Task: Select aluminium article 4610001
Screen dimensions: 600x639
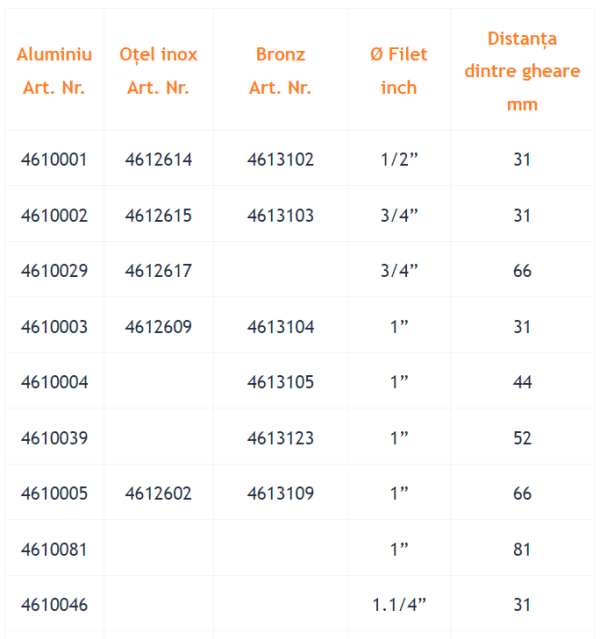Action: click(x=54, y=159)
